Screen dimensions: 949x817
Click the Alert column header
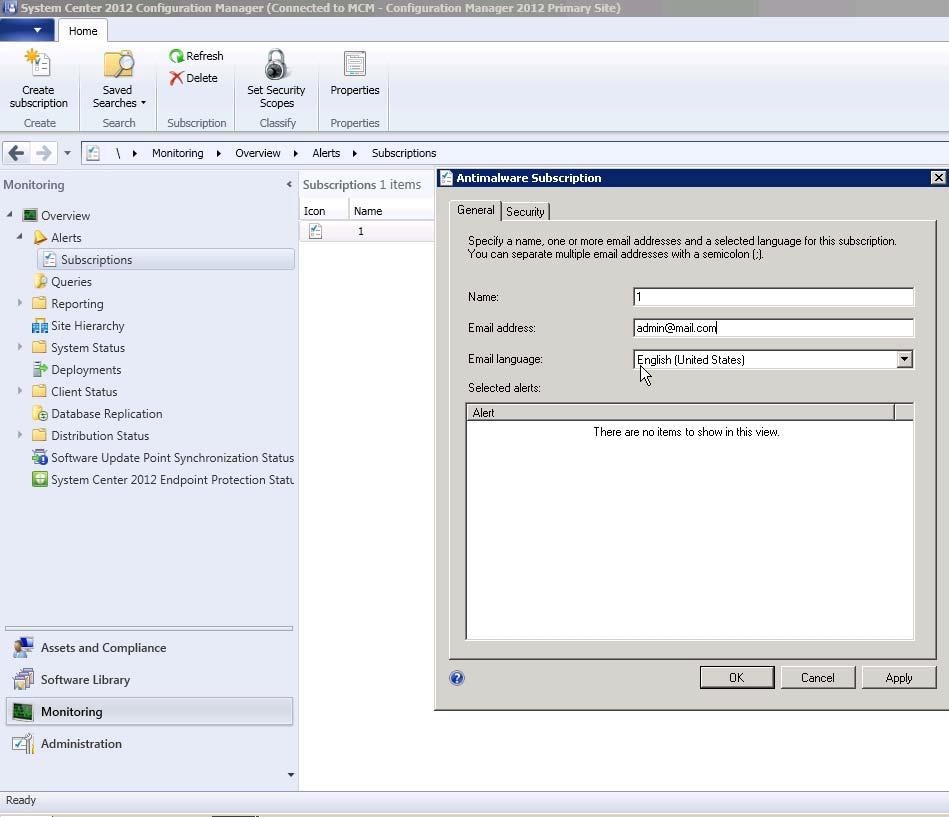pyautogui.click(x=680, y=413)
